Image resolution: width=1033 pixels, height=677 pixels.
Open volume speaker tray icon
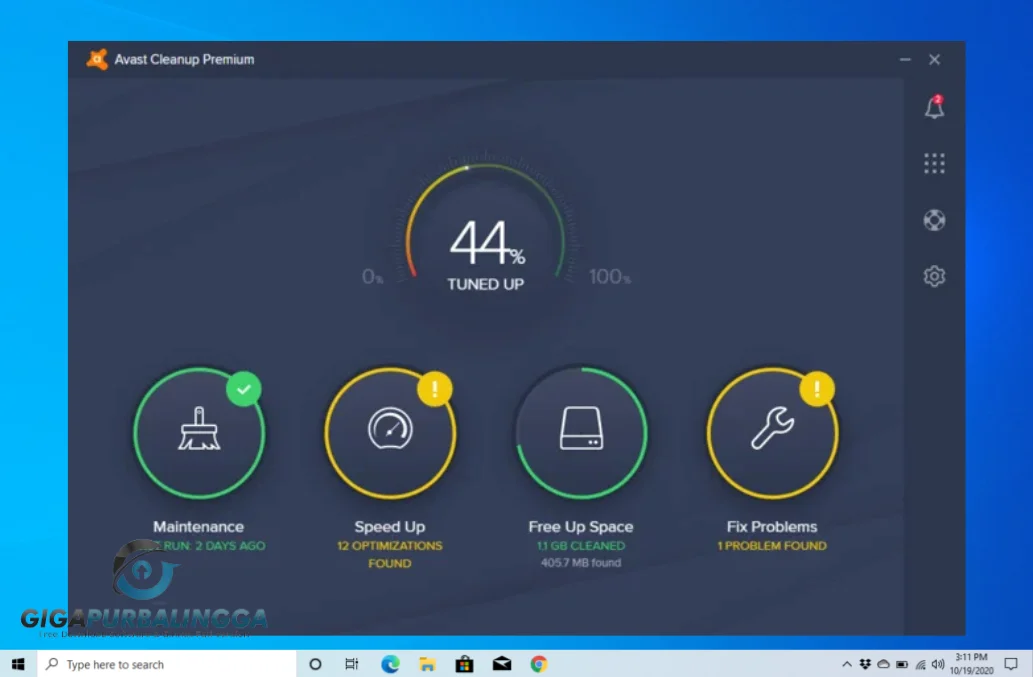(x=938, y=664)
